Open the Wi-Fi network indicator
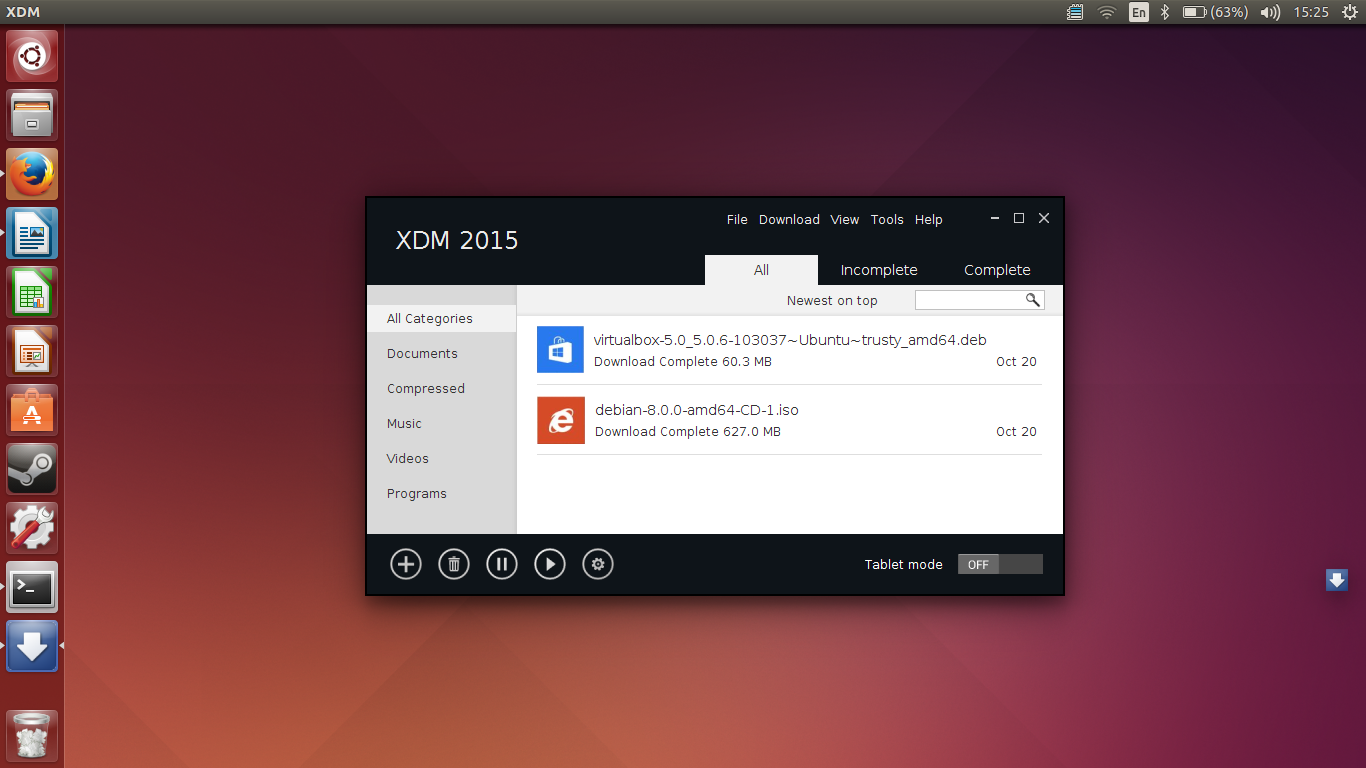This screenshot has width=1366, height=768. pos(1106,12)
